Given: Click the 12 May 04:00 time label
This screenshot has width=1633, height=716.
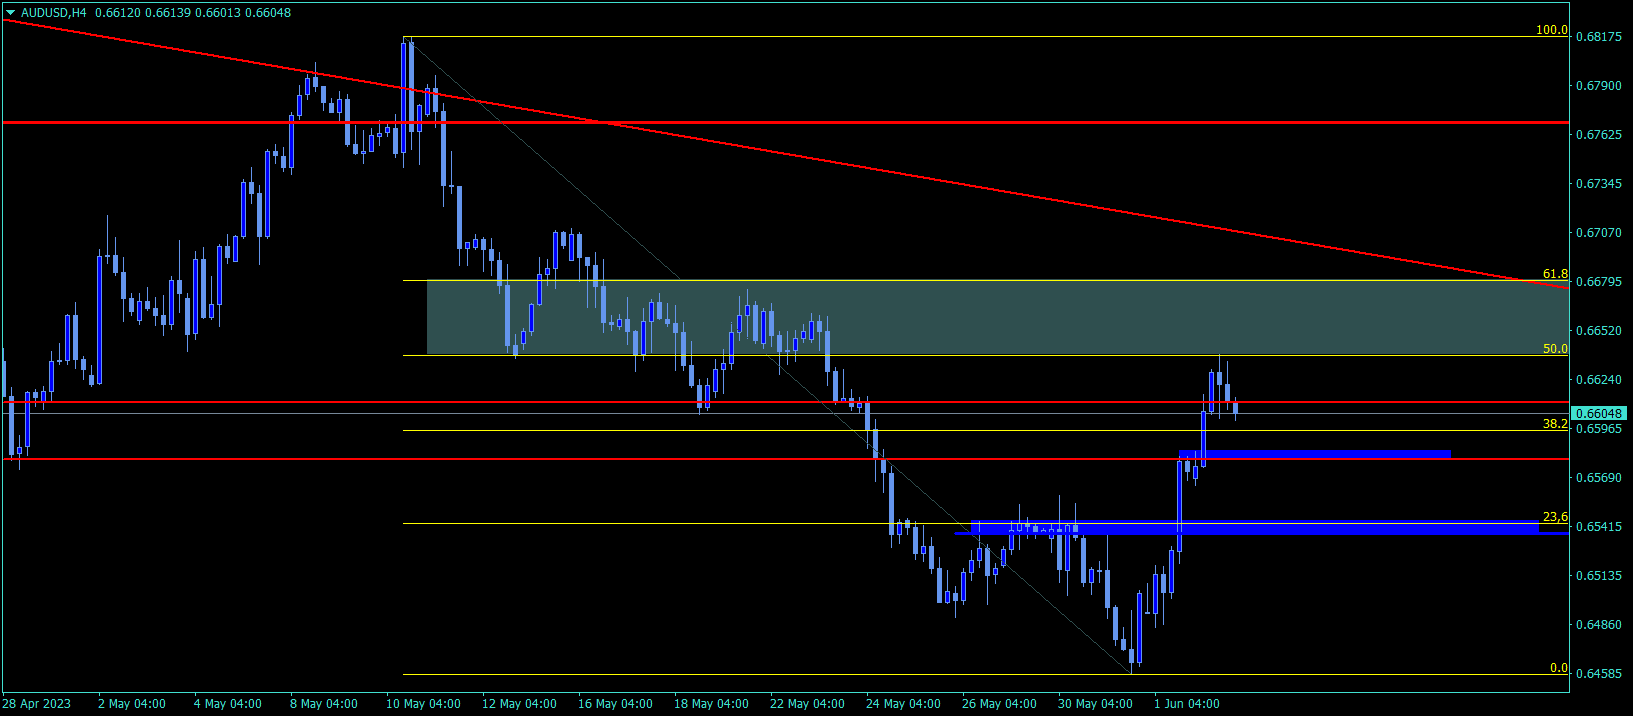Looking at the screenshot, I should pos(520,704).
